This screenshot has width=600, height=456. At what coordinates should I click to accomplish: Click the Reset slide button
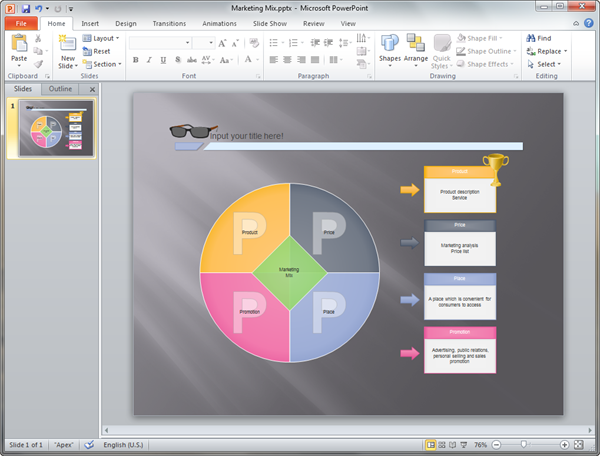[x=97, y=51]
